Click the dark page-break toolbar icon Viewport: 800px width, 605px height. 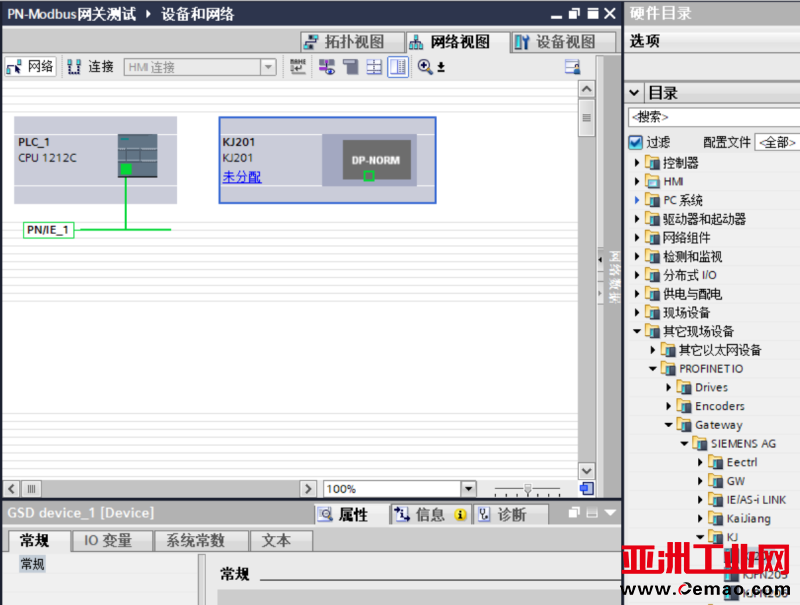pos(351,67)
